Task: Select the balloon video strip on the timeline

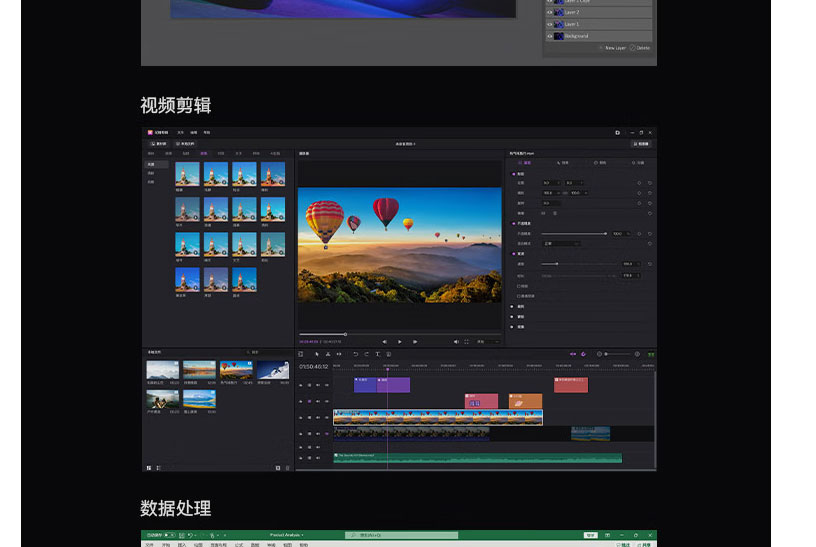Action: tap(438, 417)
